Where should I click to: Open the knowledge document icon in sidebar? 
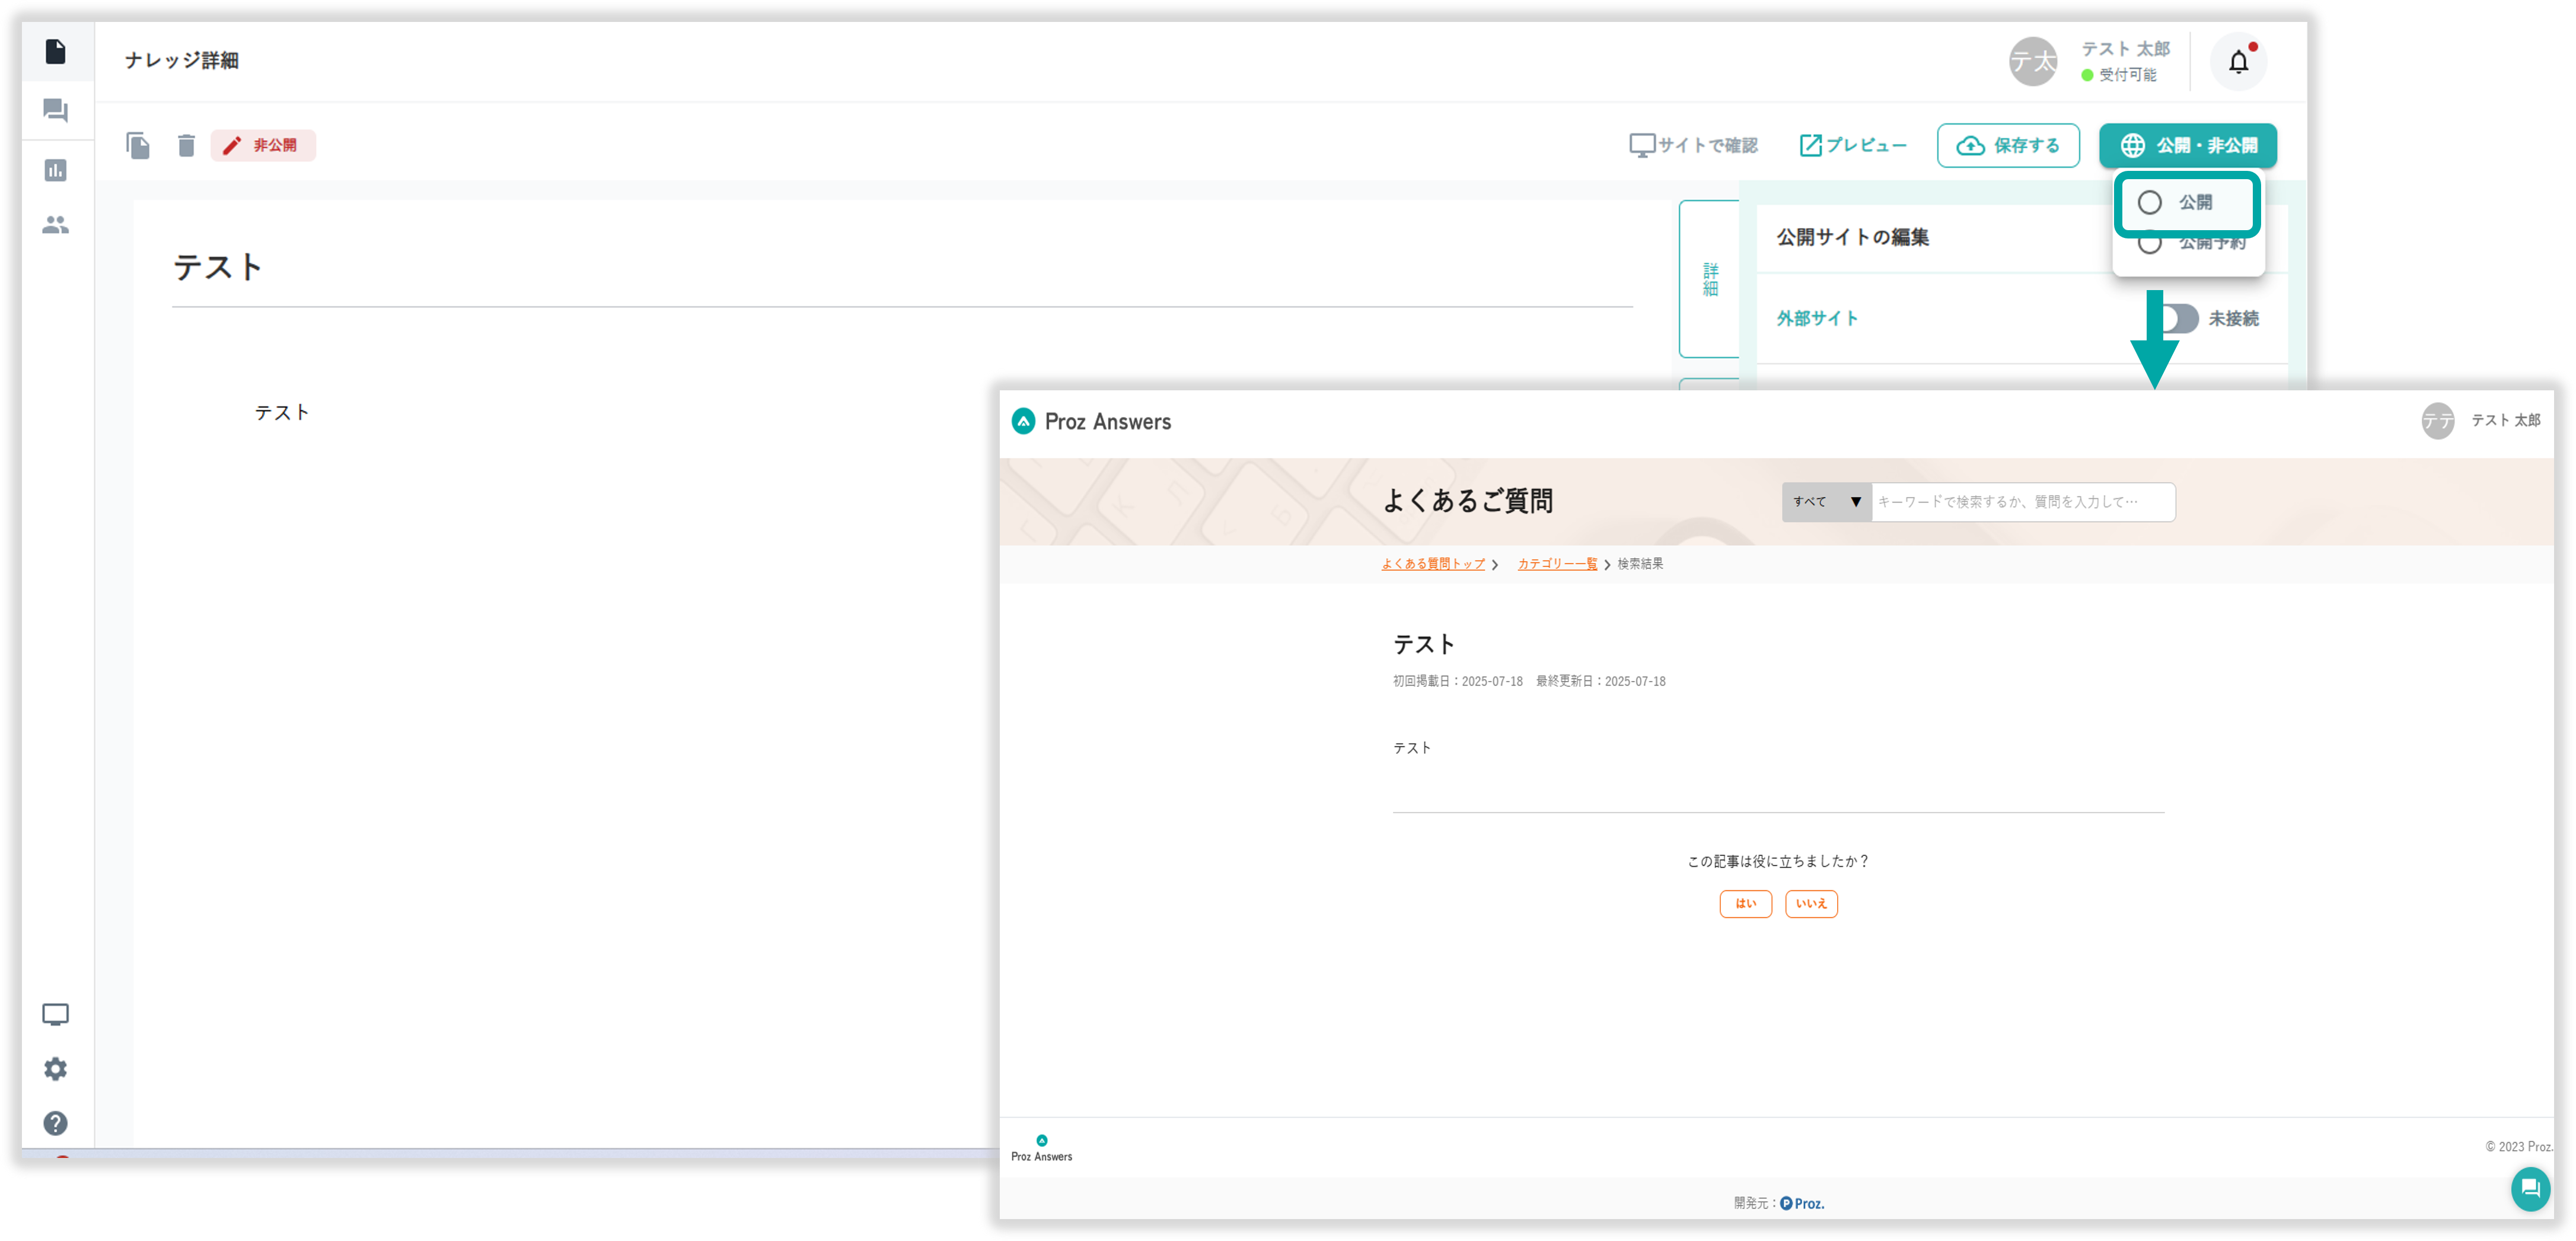[x=56, y=51]
